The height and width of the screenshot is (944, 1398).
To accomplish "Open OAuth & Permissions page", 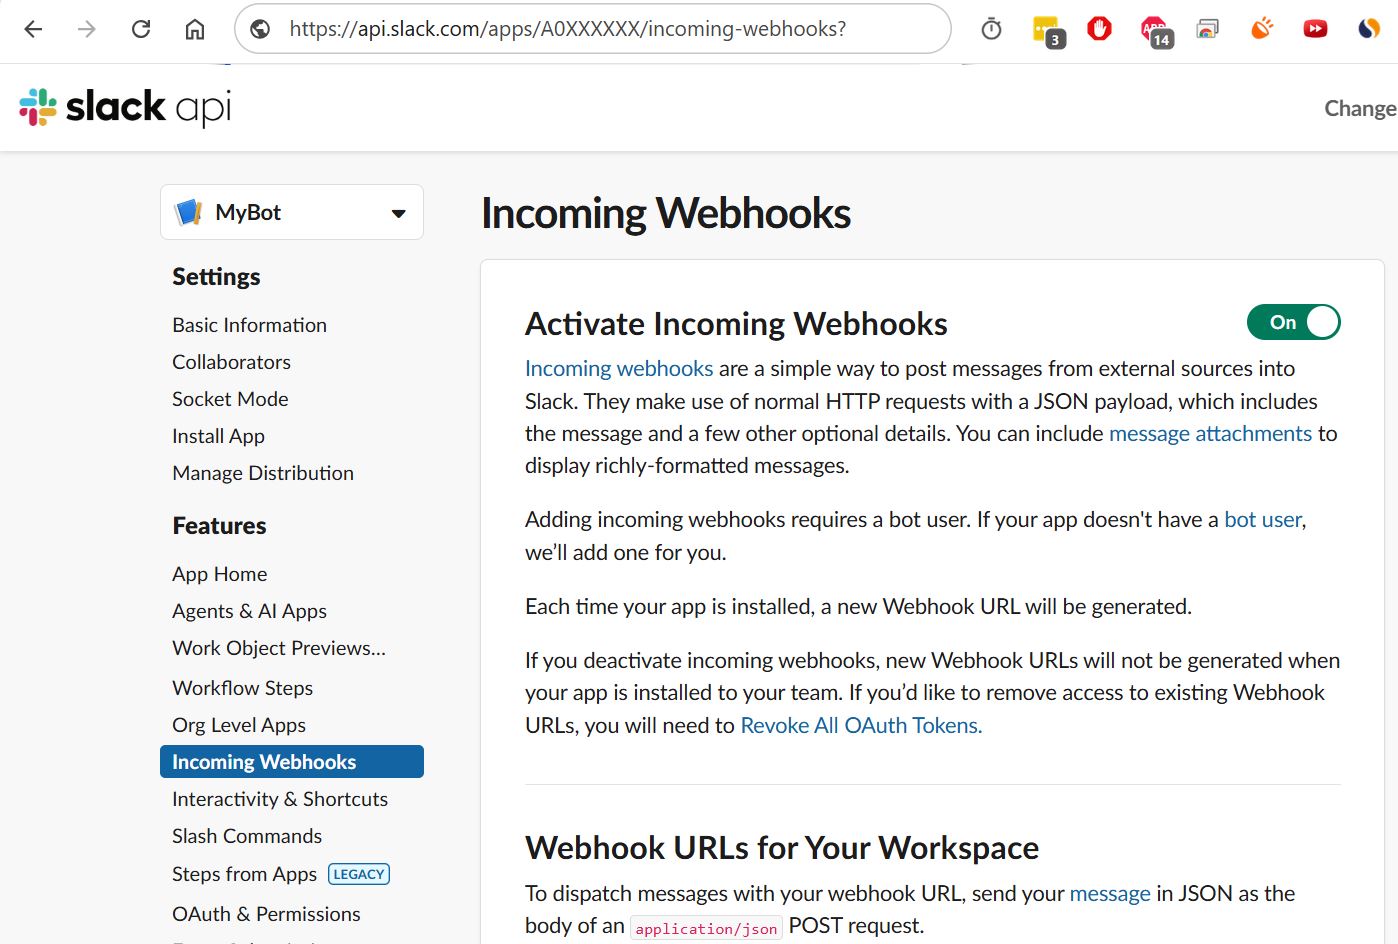I will 266,914.
